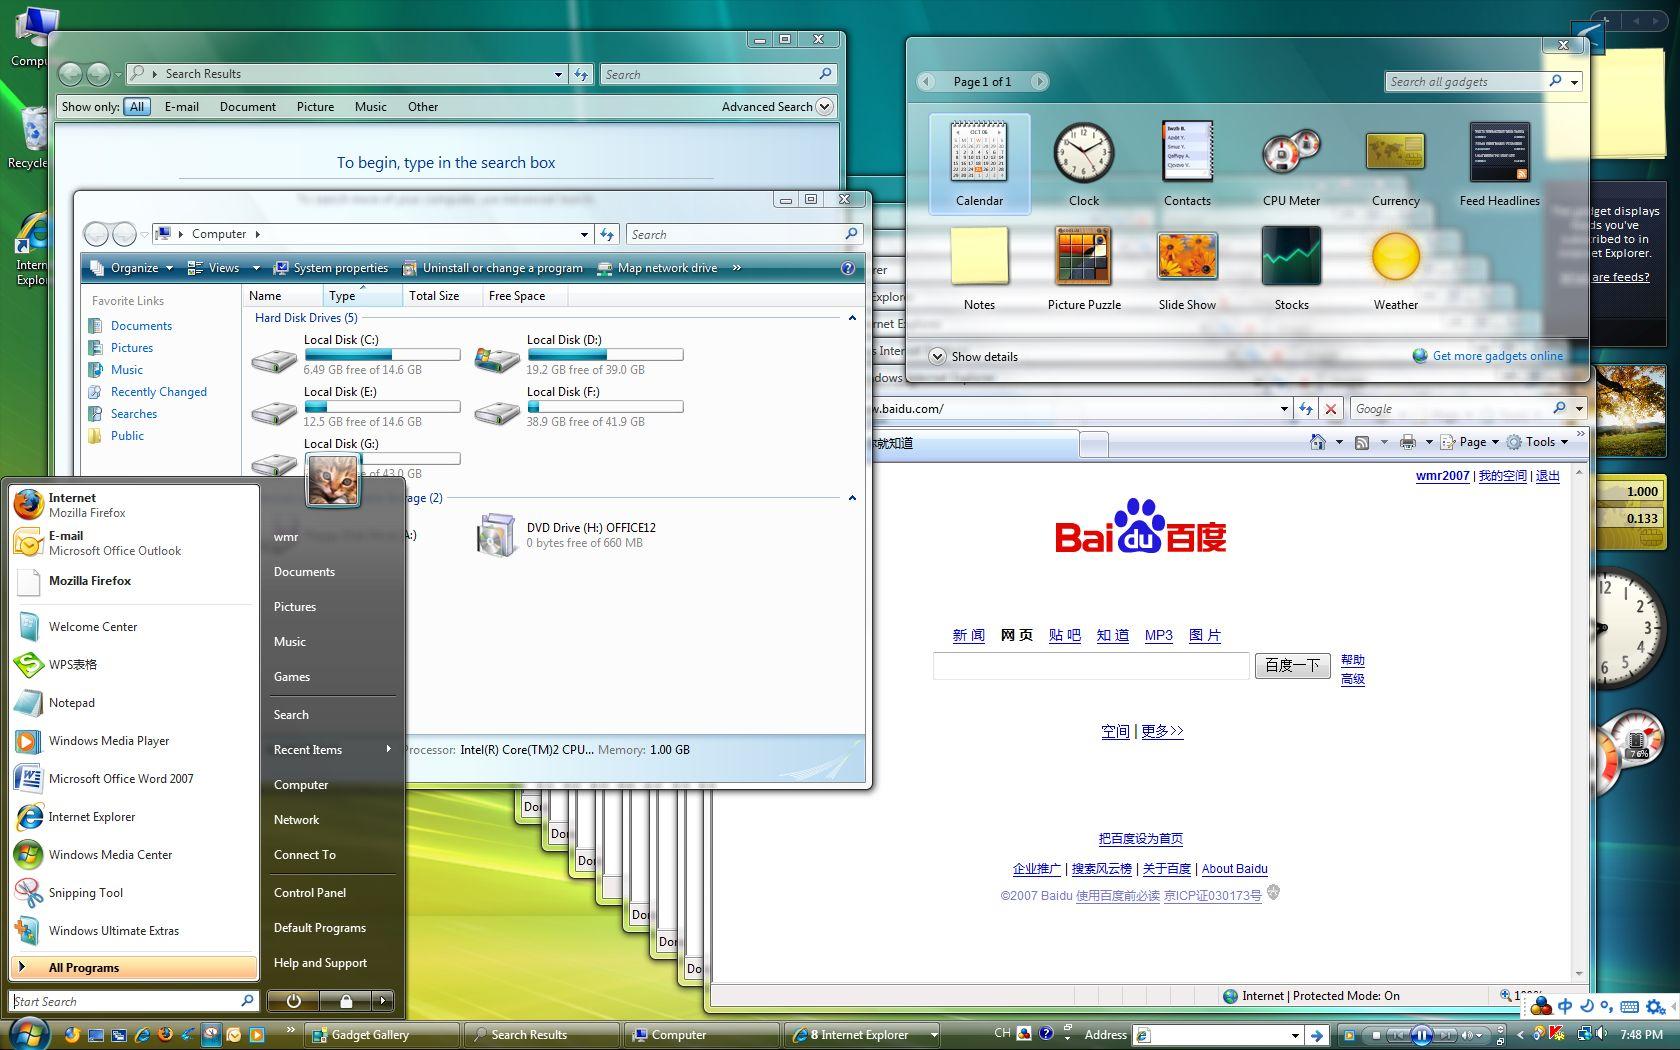Click Map network drive button
The height and width of the screenshot is (1050, 1680).
pos(657,268)
